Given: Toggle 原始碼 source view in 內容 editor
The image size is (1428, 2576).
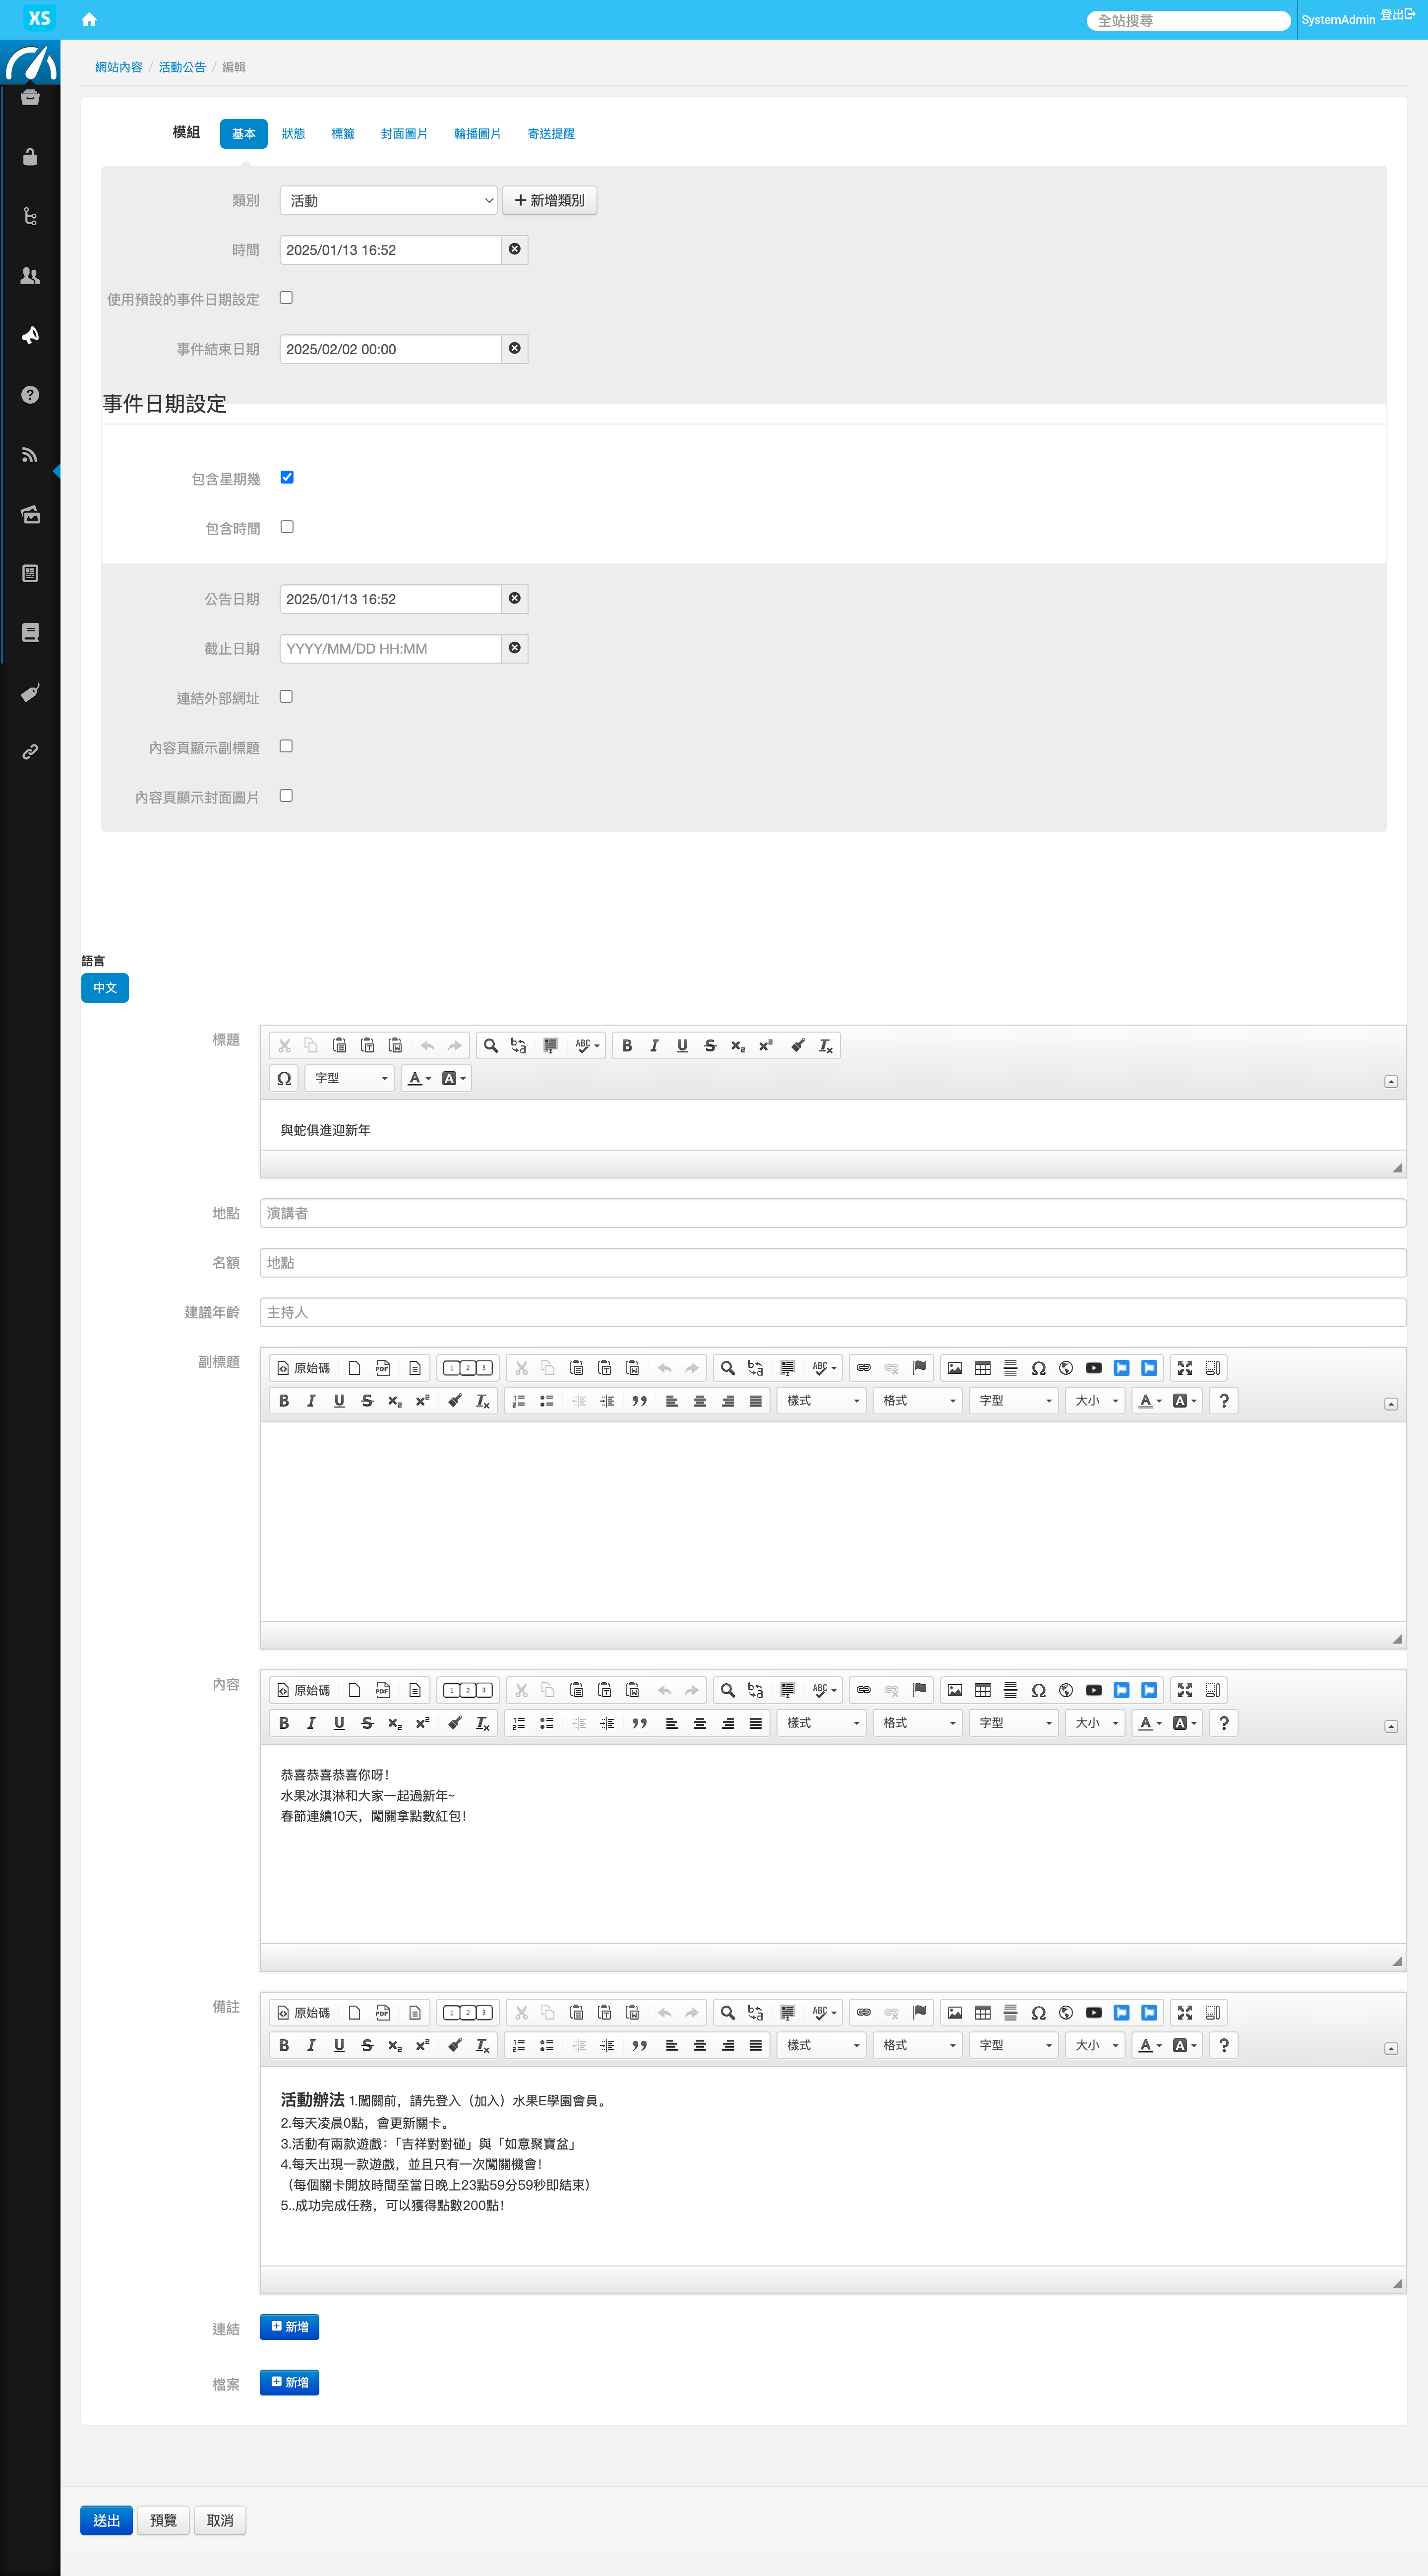Looking at the screenshot, I should click(x=303, y=1690).
